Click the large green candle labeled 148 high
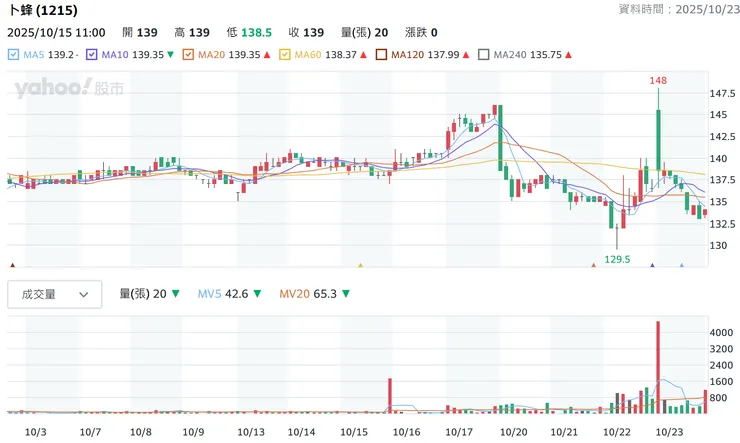Screen dimensions: 740x443 point(658,140)
